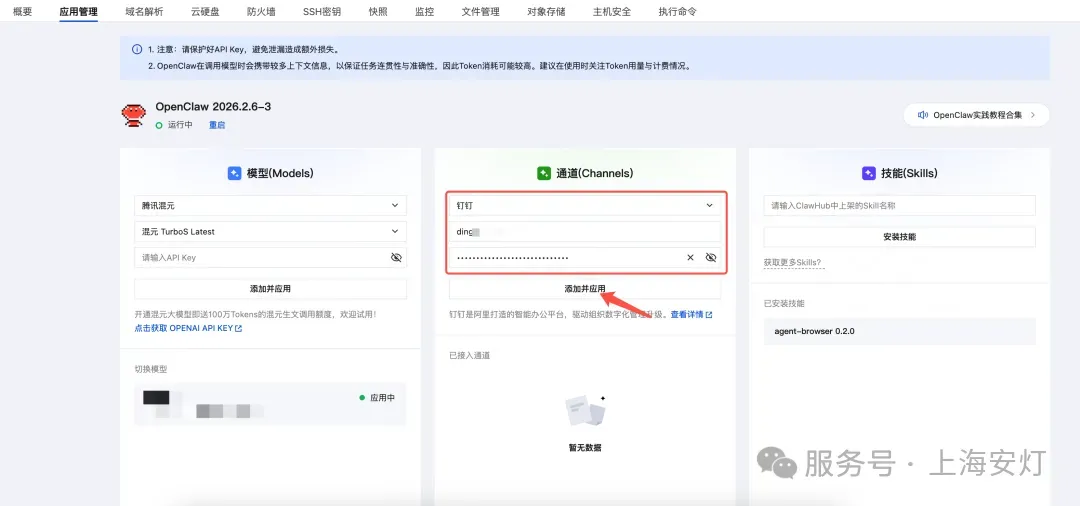Open the 域名解析 tab

[145, 12]
